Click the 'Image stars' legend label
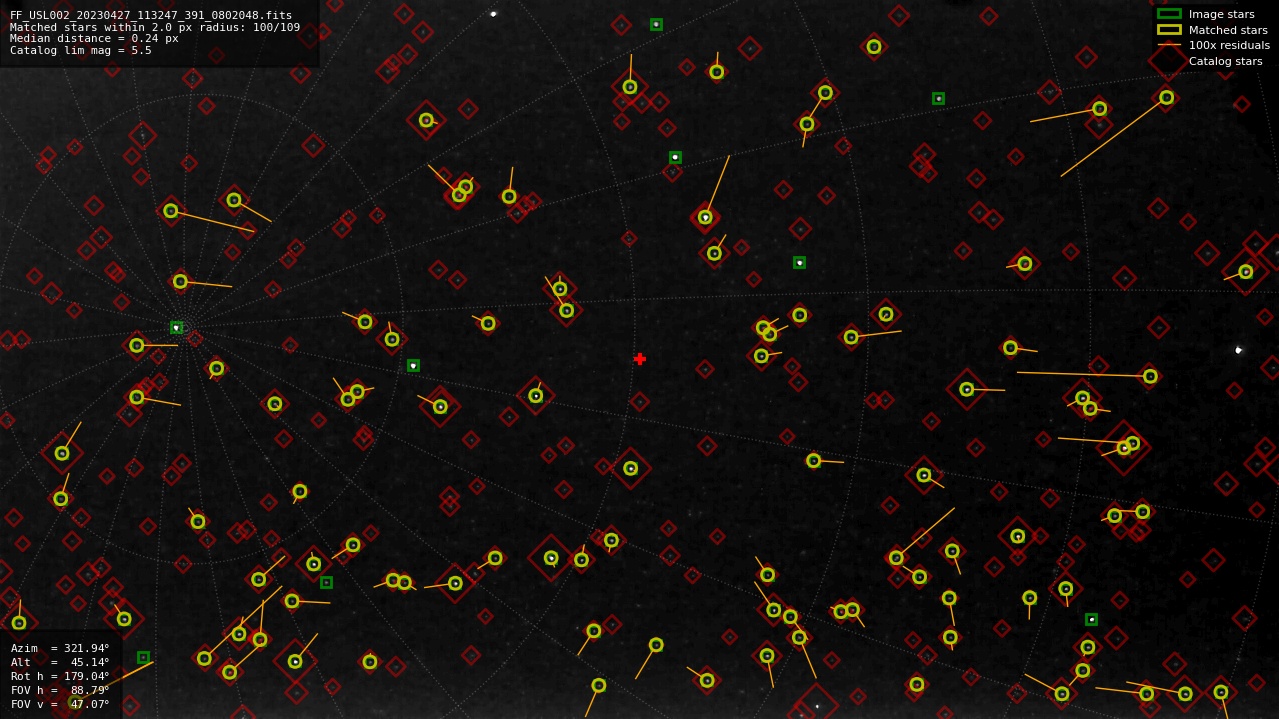Screen dimensions: 1279x719 [x=1222, y=14]
